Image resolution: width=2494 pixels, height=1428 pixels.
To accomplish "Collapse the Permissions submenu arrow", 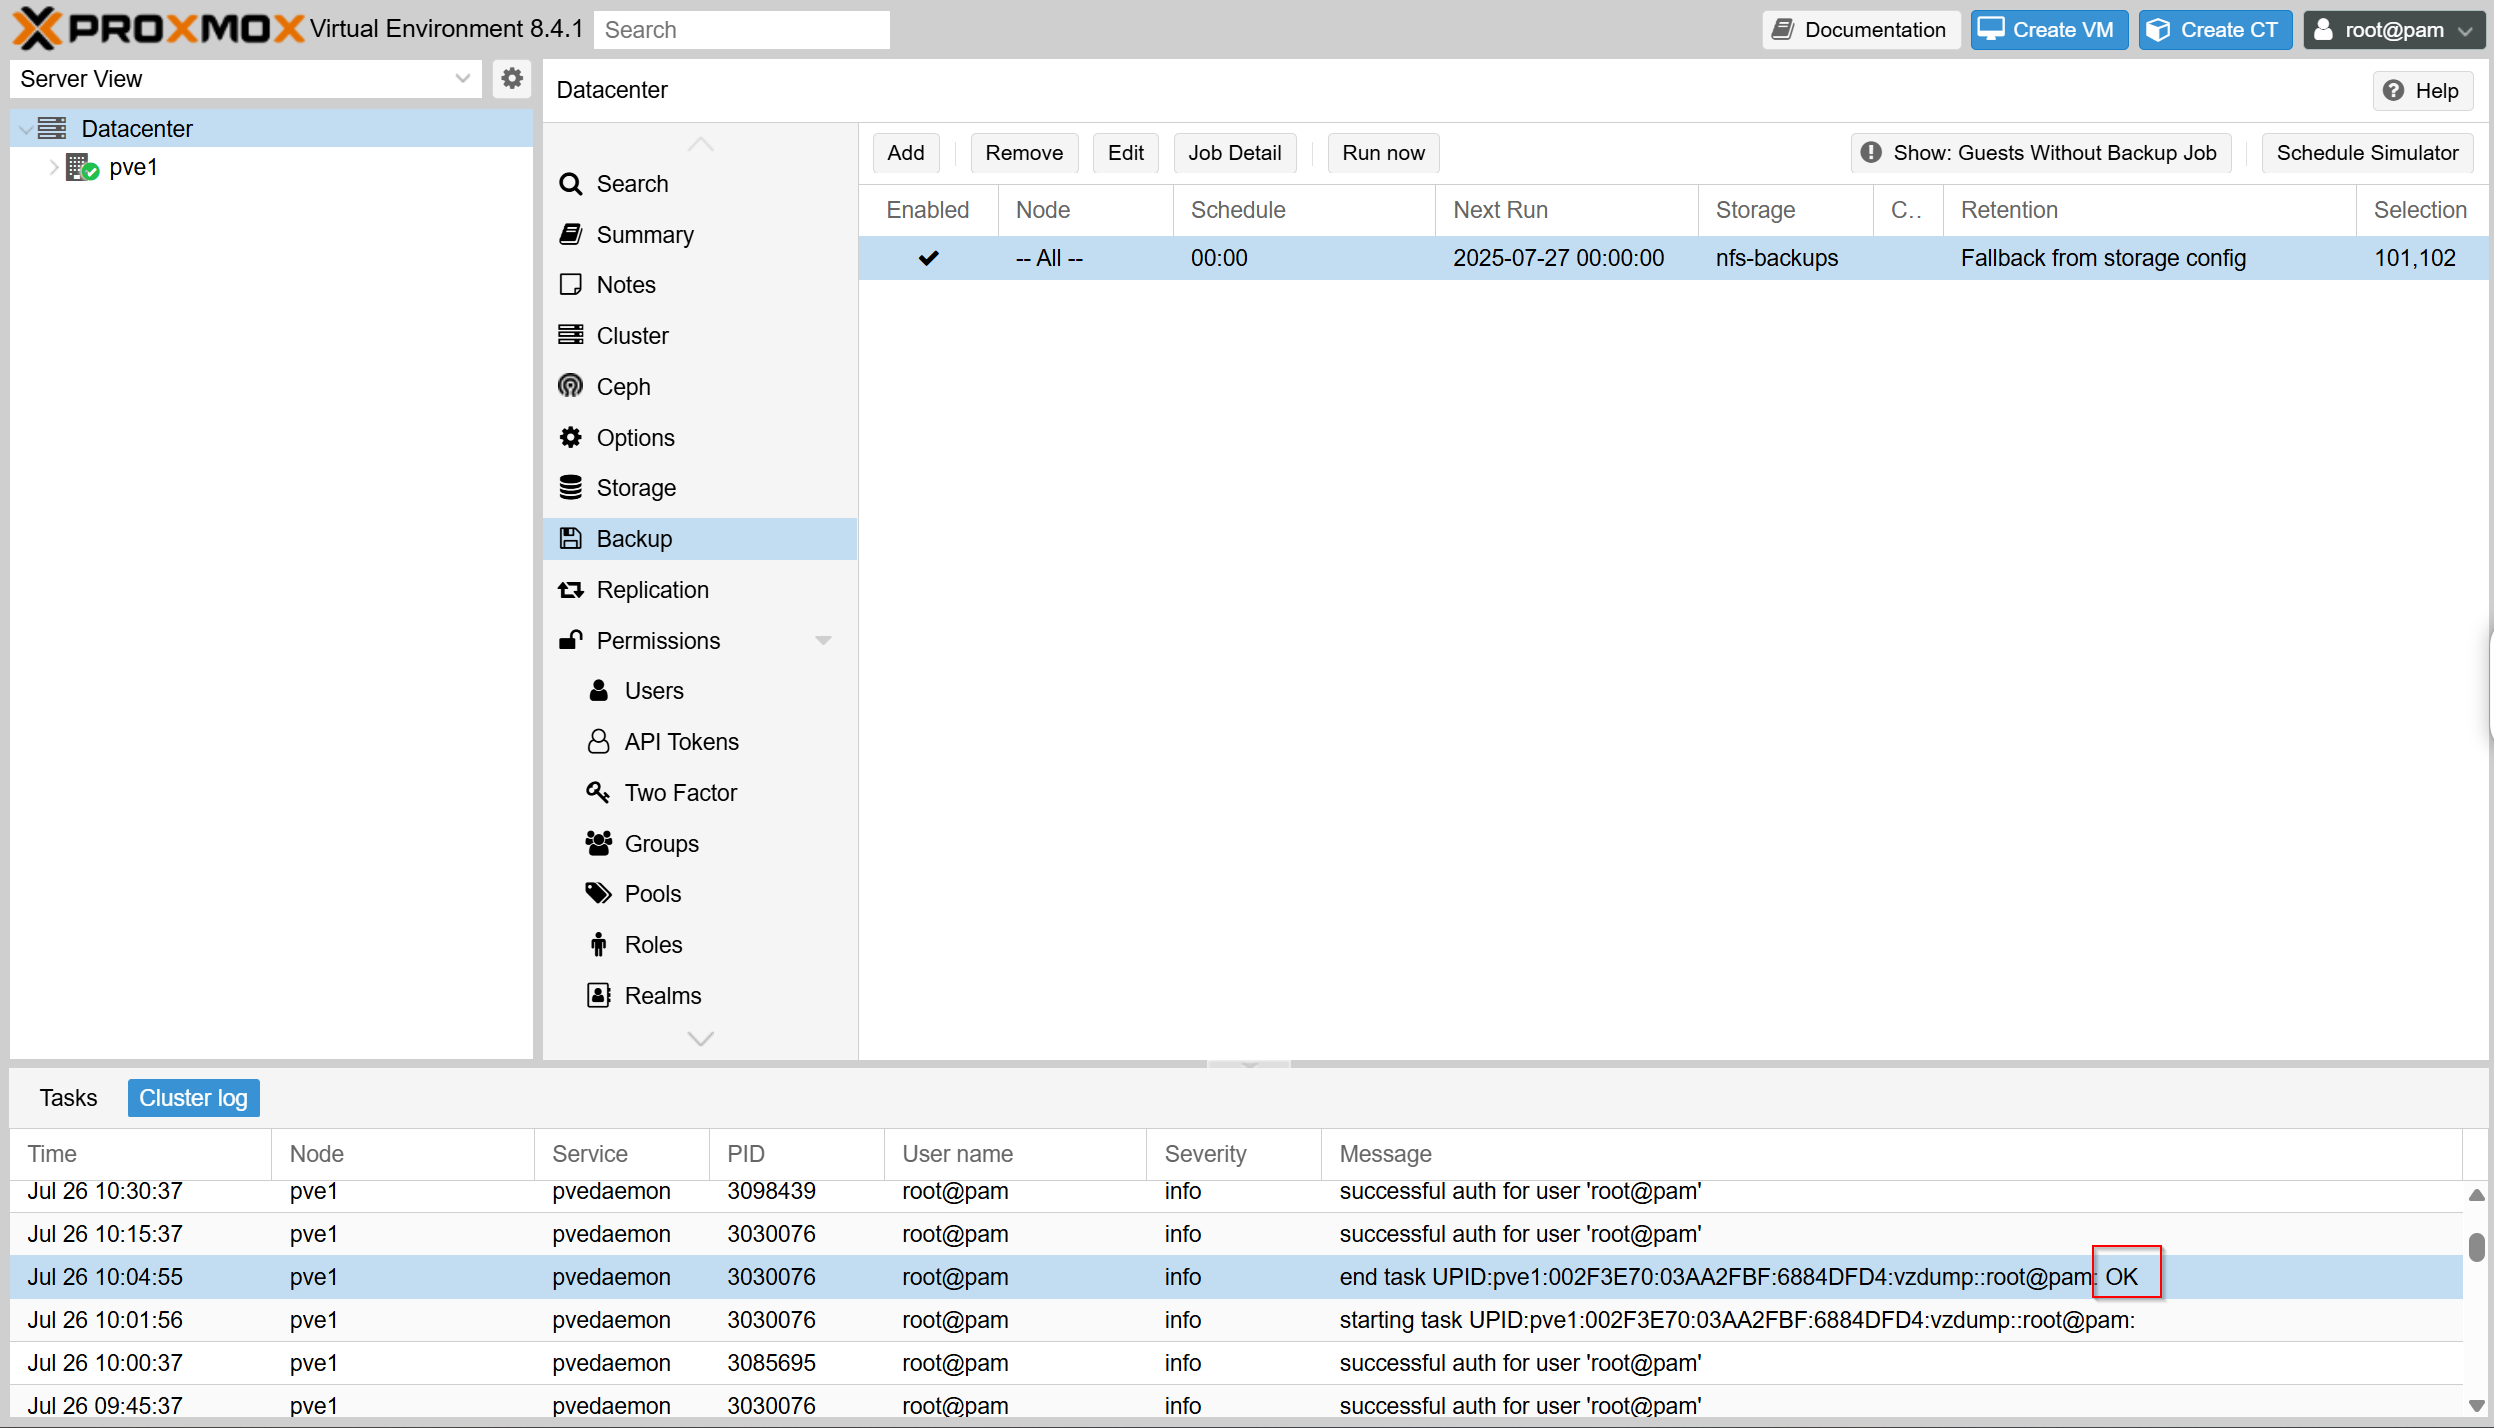I will pos(824,641).
